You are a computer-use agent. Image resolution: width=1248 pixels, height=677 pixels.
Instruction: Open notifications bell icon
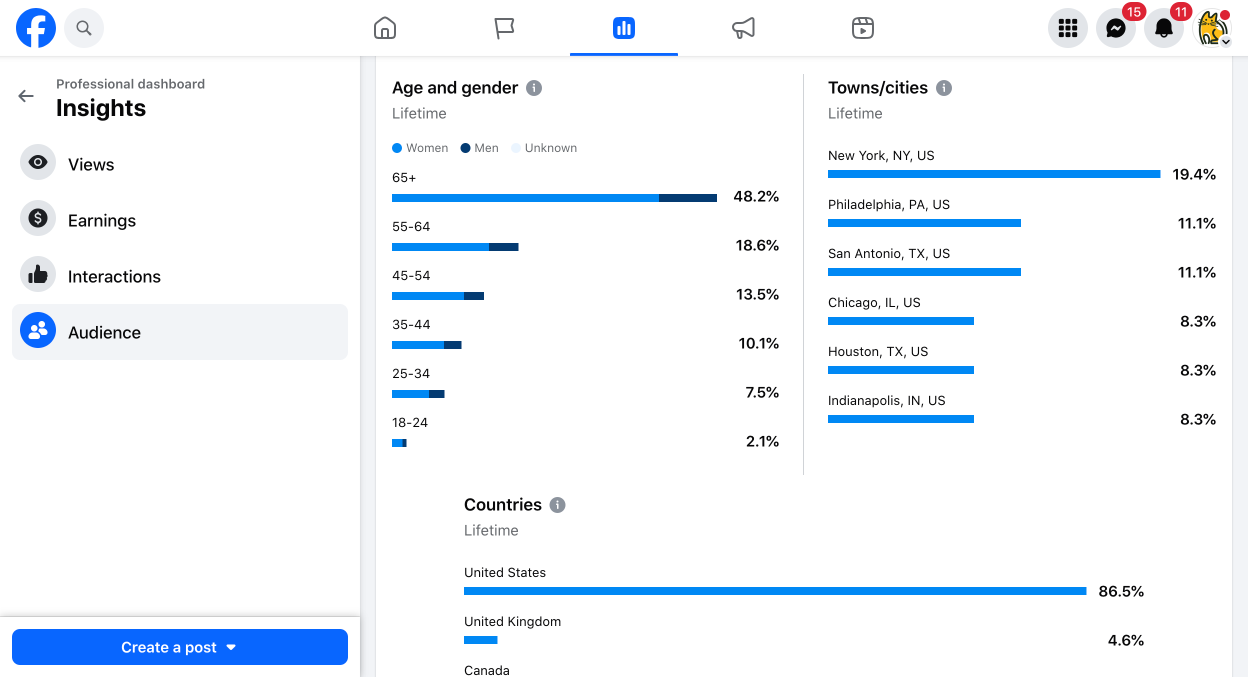tap(1164, 28)
